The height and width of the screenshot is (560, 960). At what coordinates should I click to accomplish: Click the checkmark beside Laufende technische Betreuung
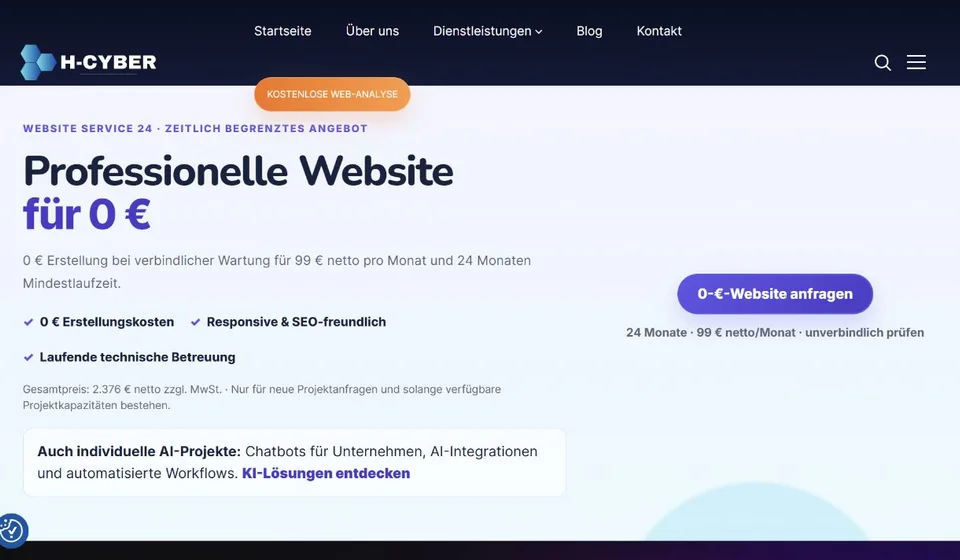tap(28, 357)
